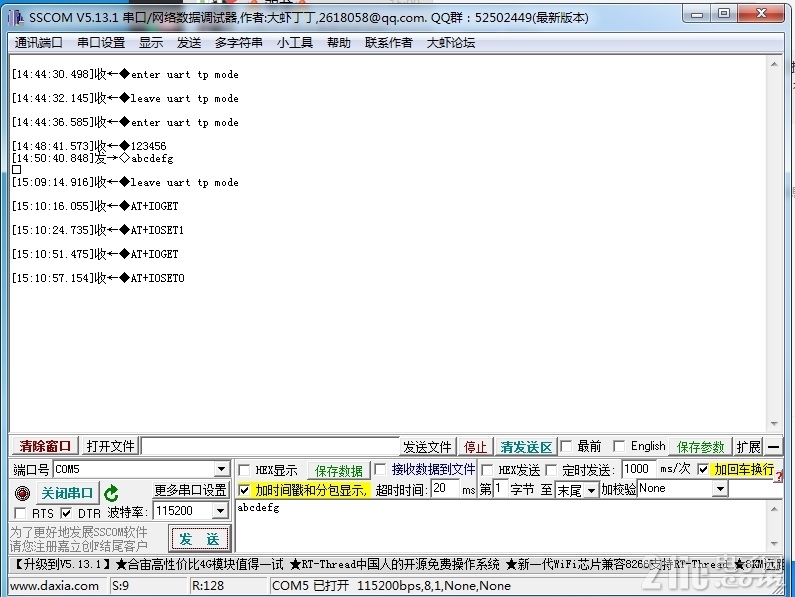This screenshot has width=795, height=597.
Task: Collapse panel with the minus button
Action: (x=773, y=447)
